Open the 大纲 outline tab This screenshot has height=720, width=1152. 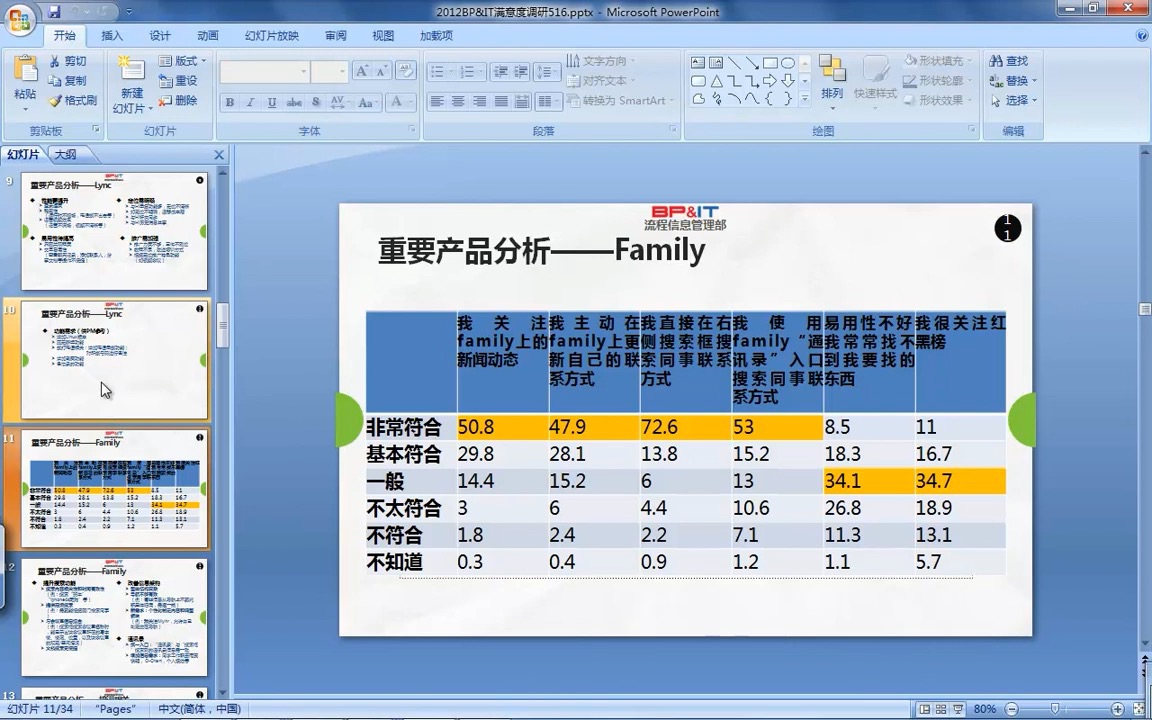coord(64,154)
